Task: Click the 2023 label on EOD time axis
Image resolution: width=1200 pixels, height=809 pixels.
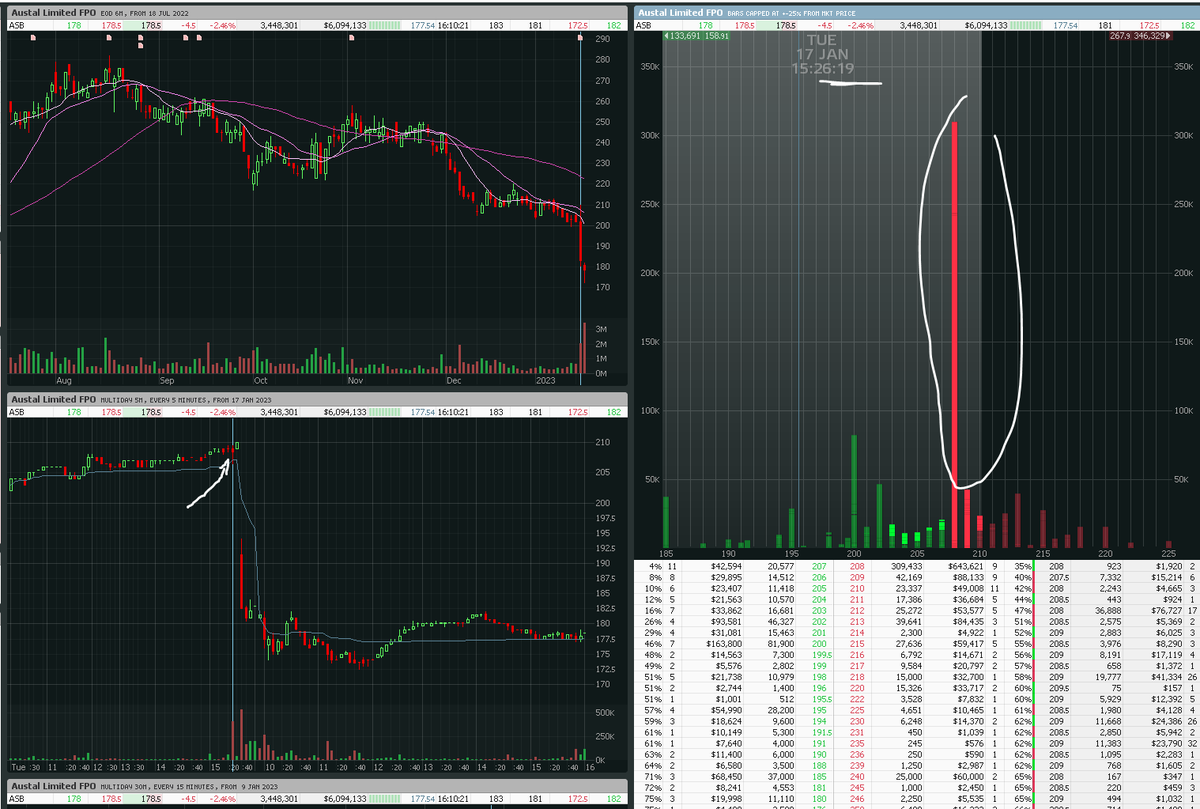Action: (545, 381)
